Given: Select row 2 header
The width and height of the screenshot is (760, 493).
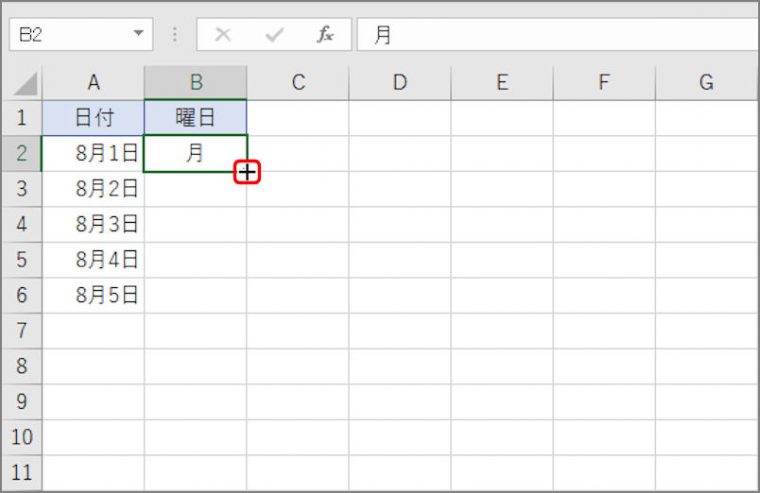Looking at the screenshot, I should 22,153.
